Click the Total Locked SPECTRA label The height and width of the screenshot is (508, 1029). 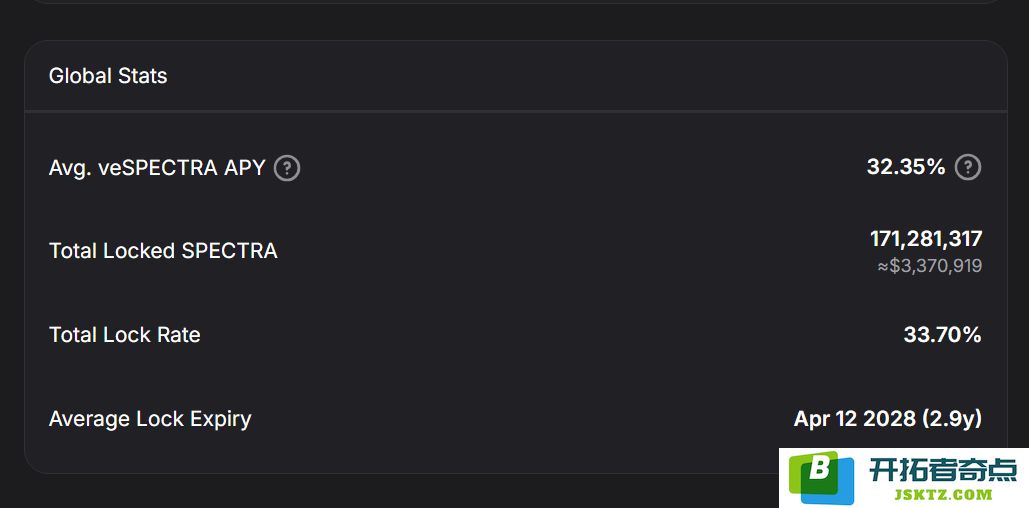tap(163, 251)
